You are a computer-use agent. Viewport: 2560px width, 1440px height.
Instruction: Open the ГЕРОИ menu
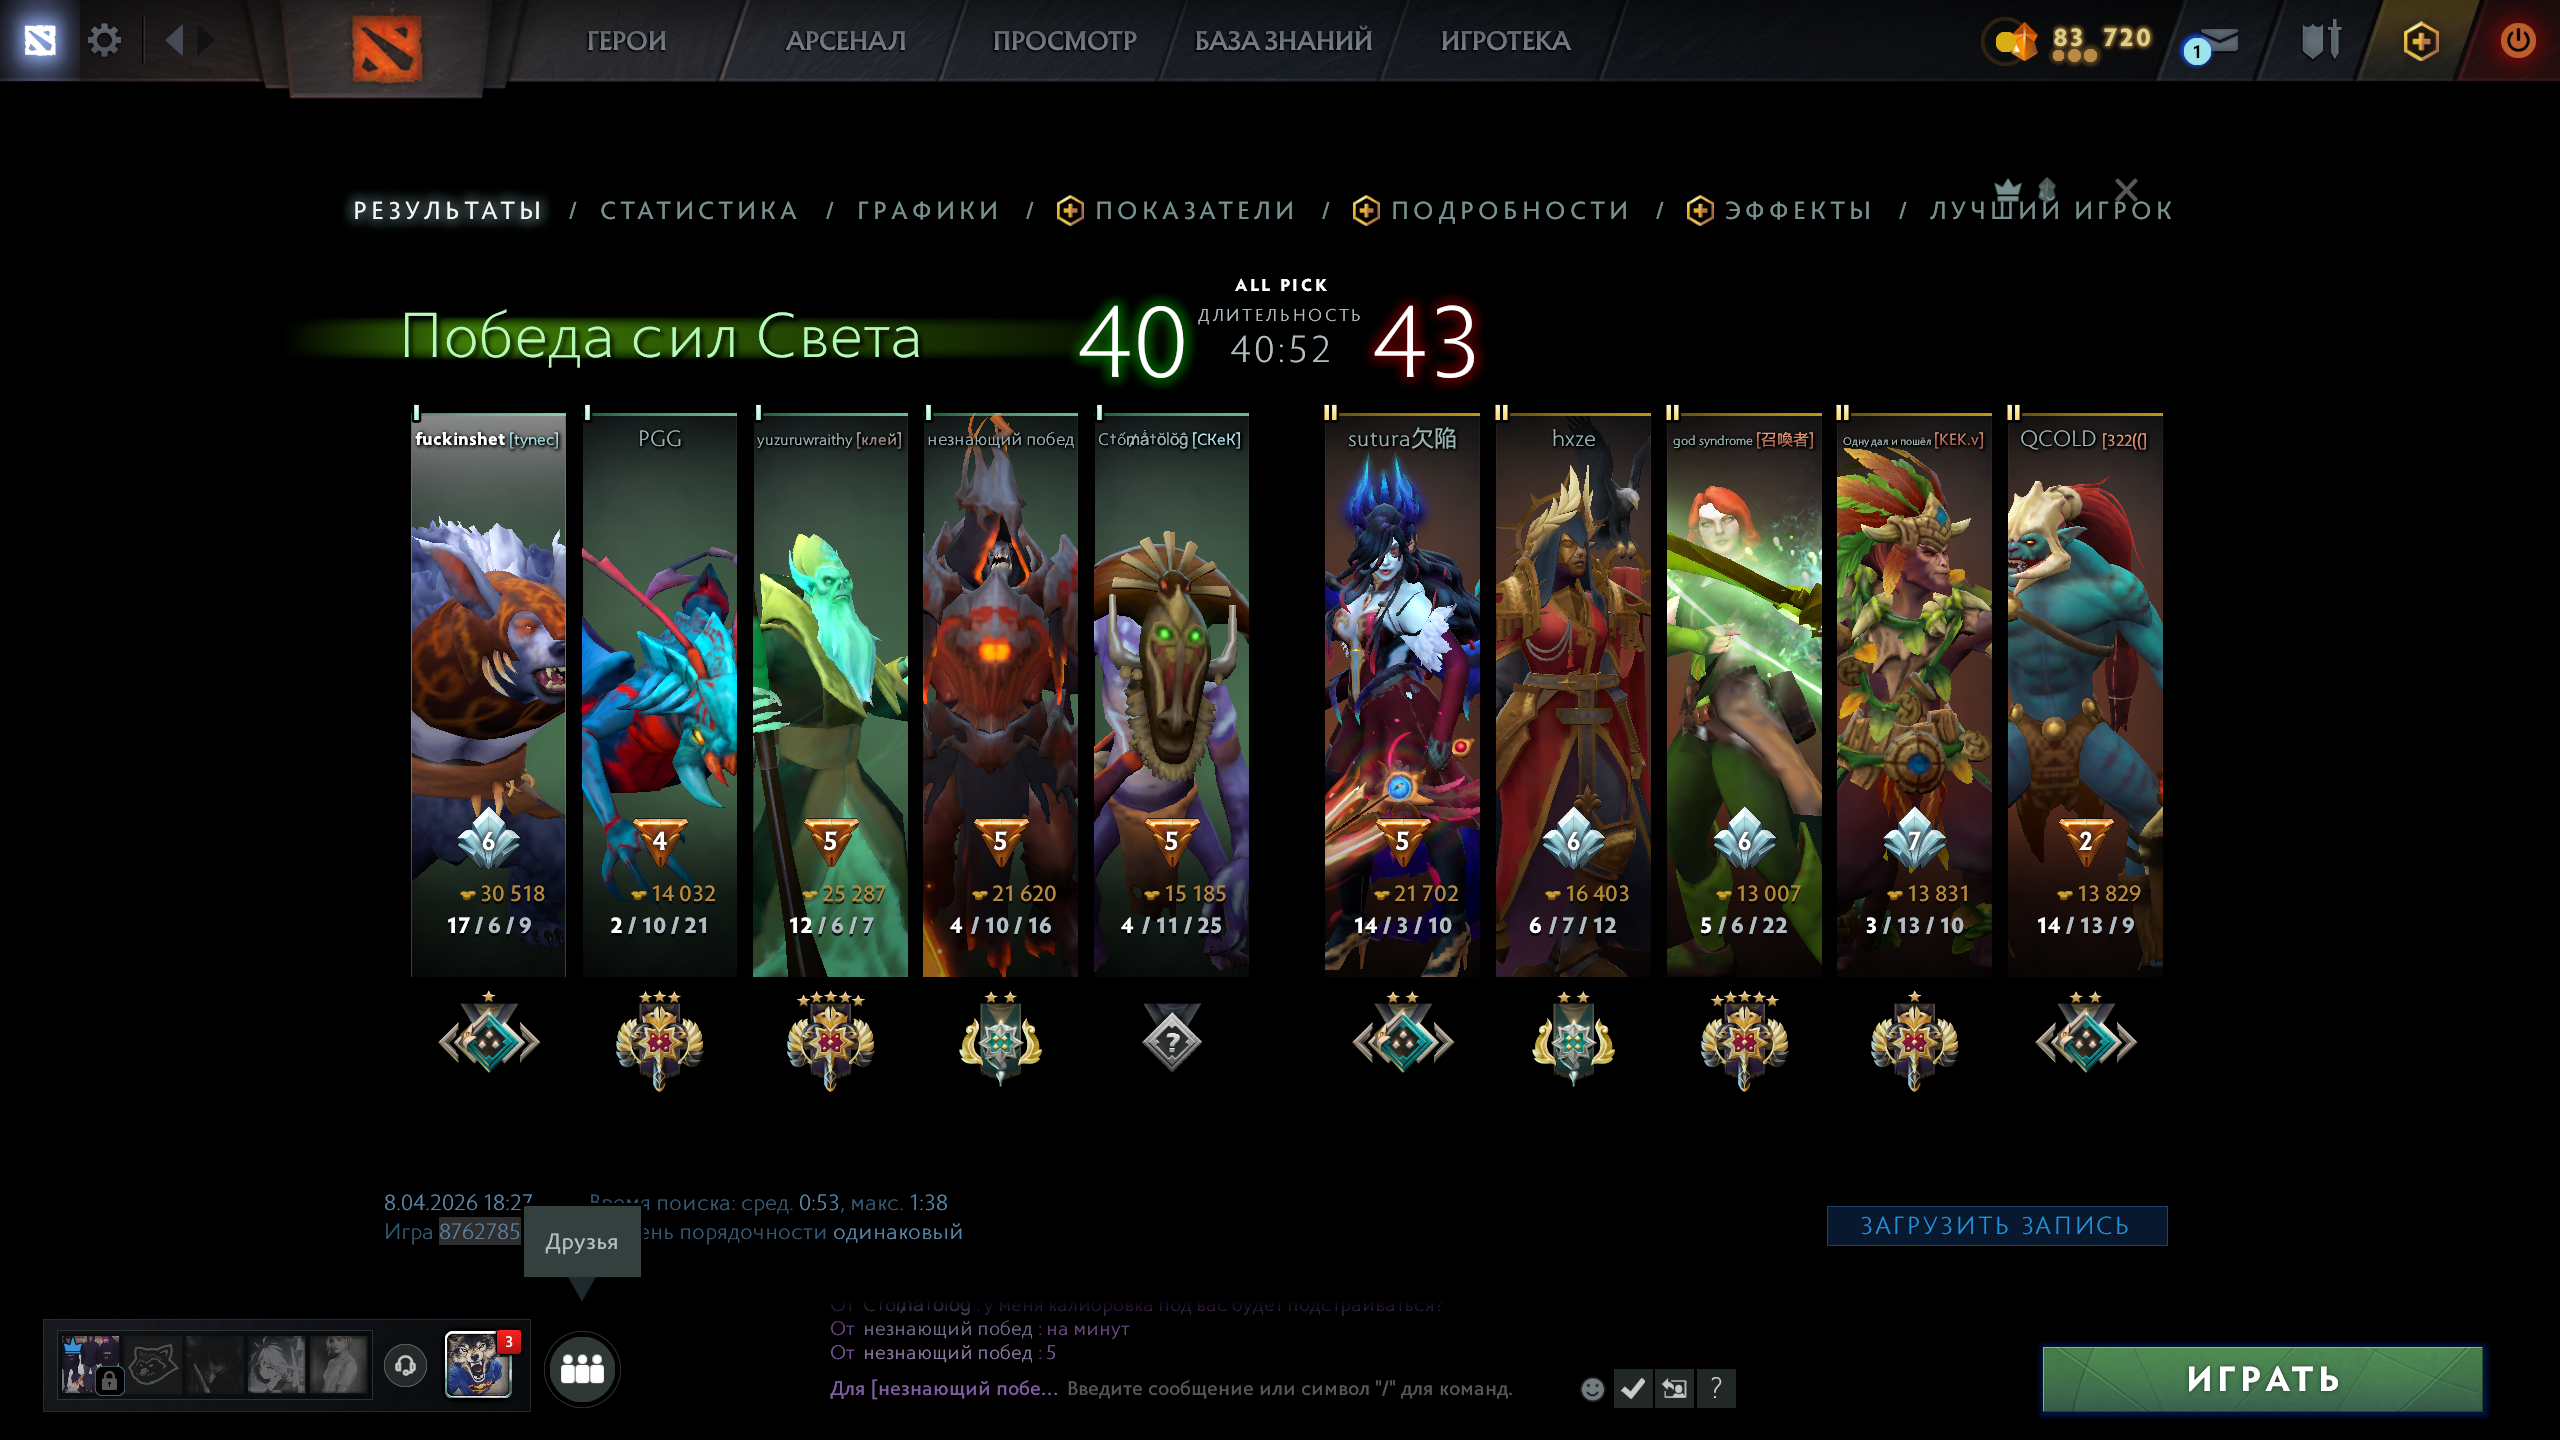tap(626, 41)
